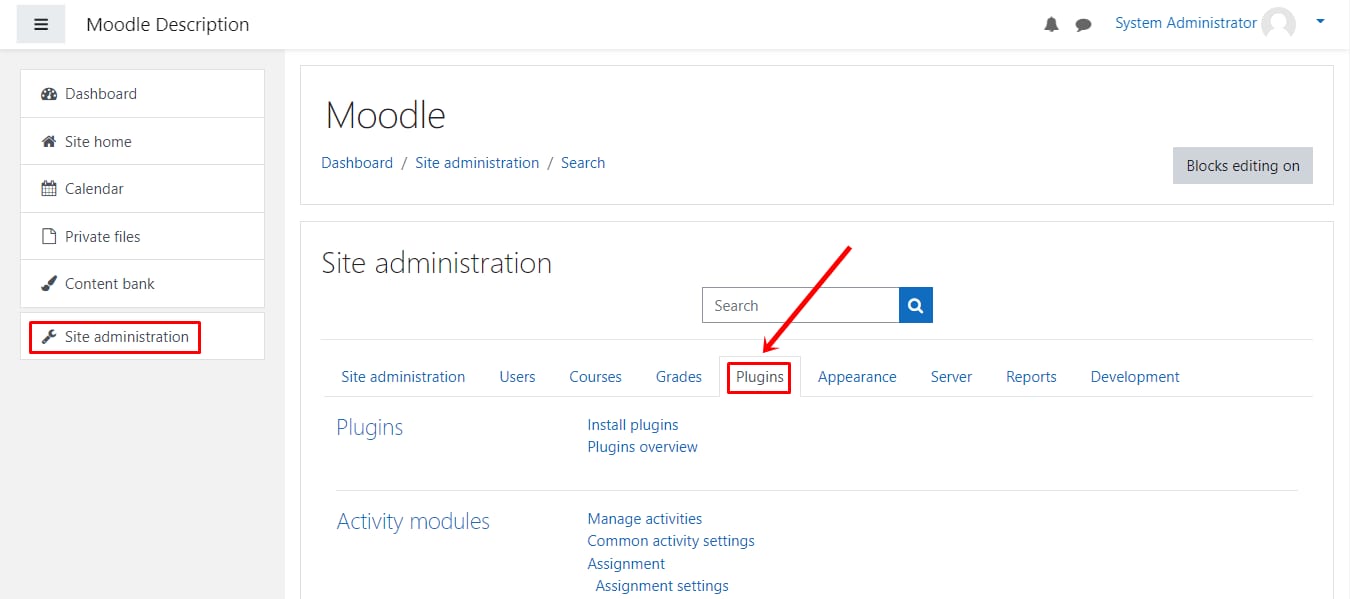The height and width of the screenshot is (599, 1350).
Task: Open the messaging speech bubble icon
Action: click(x=1083, y=25)
